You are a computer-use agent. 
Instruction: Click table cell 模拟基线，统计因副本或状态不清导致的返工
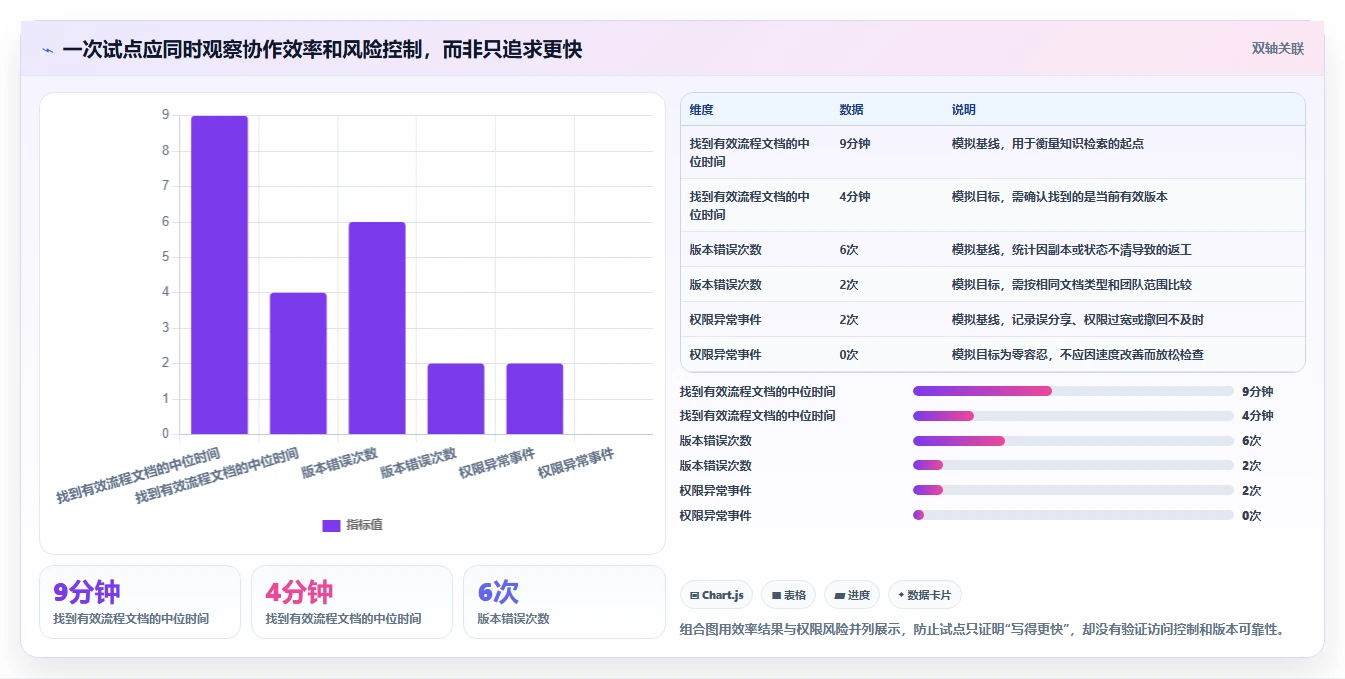1072,250
